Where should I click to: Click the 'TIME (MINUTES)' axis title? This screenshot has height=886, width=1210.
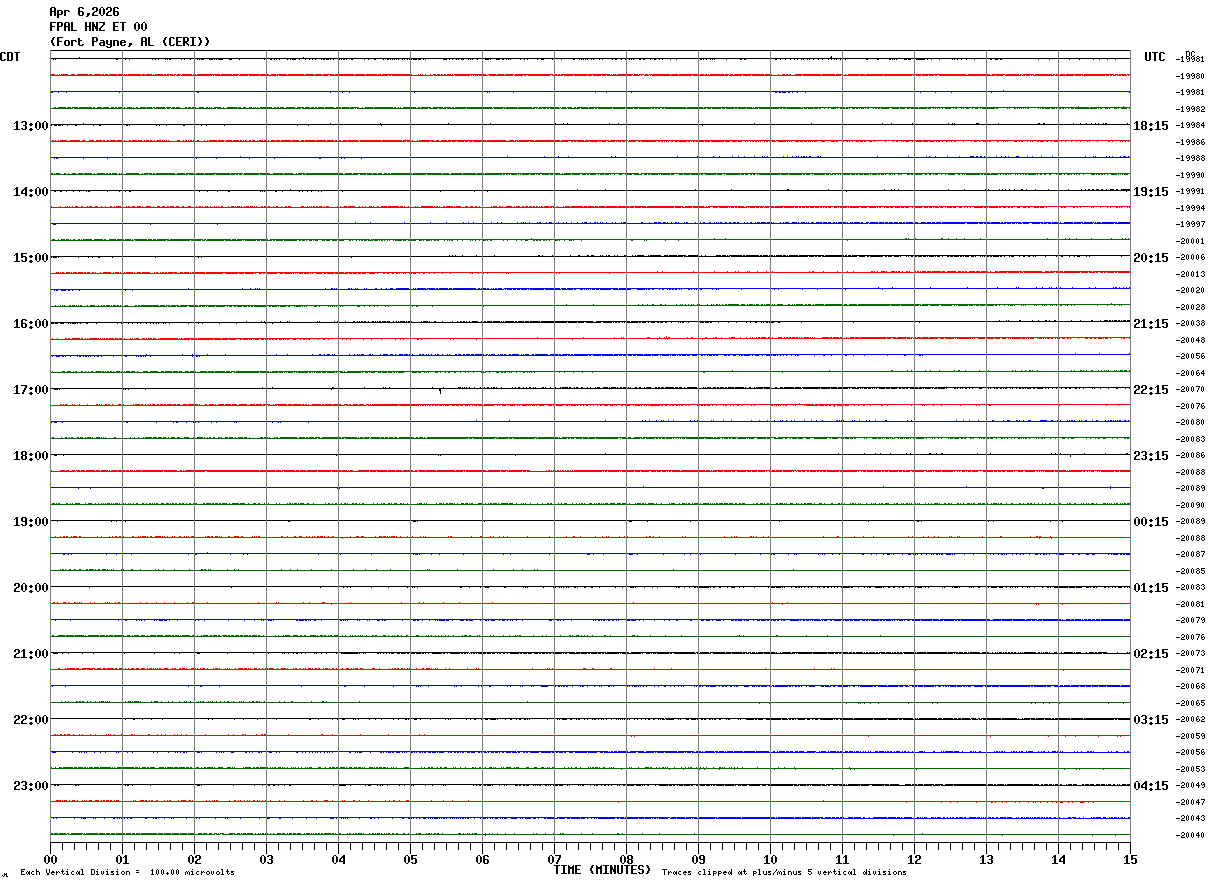(602, 870)
